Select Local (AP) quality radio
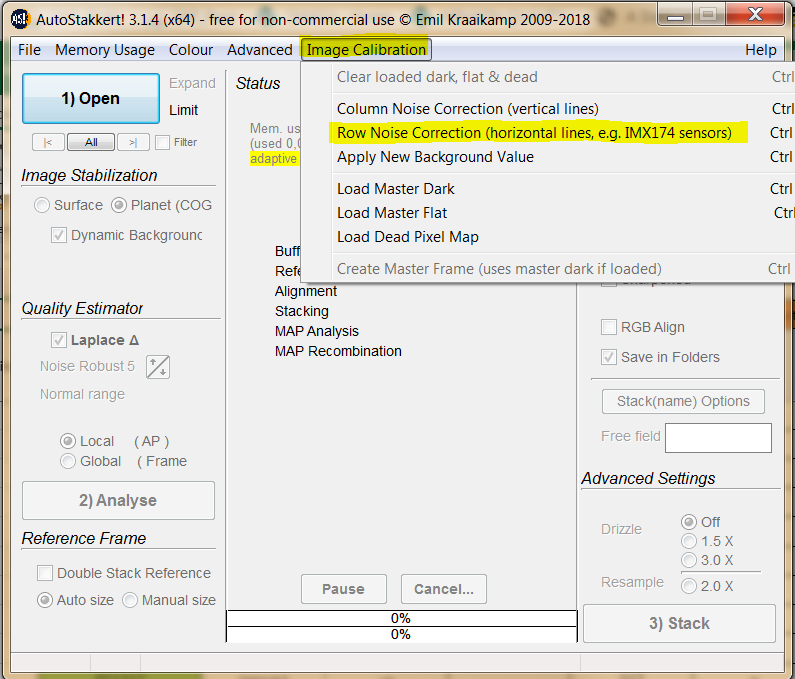This screenshot has height=679, width=795. pyautogui.click(x=67, y=441)
